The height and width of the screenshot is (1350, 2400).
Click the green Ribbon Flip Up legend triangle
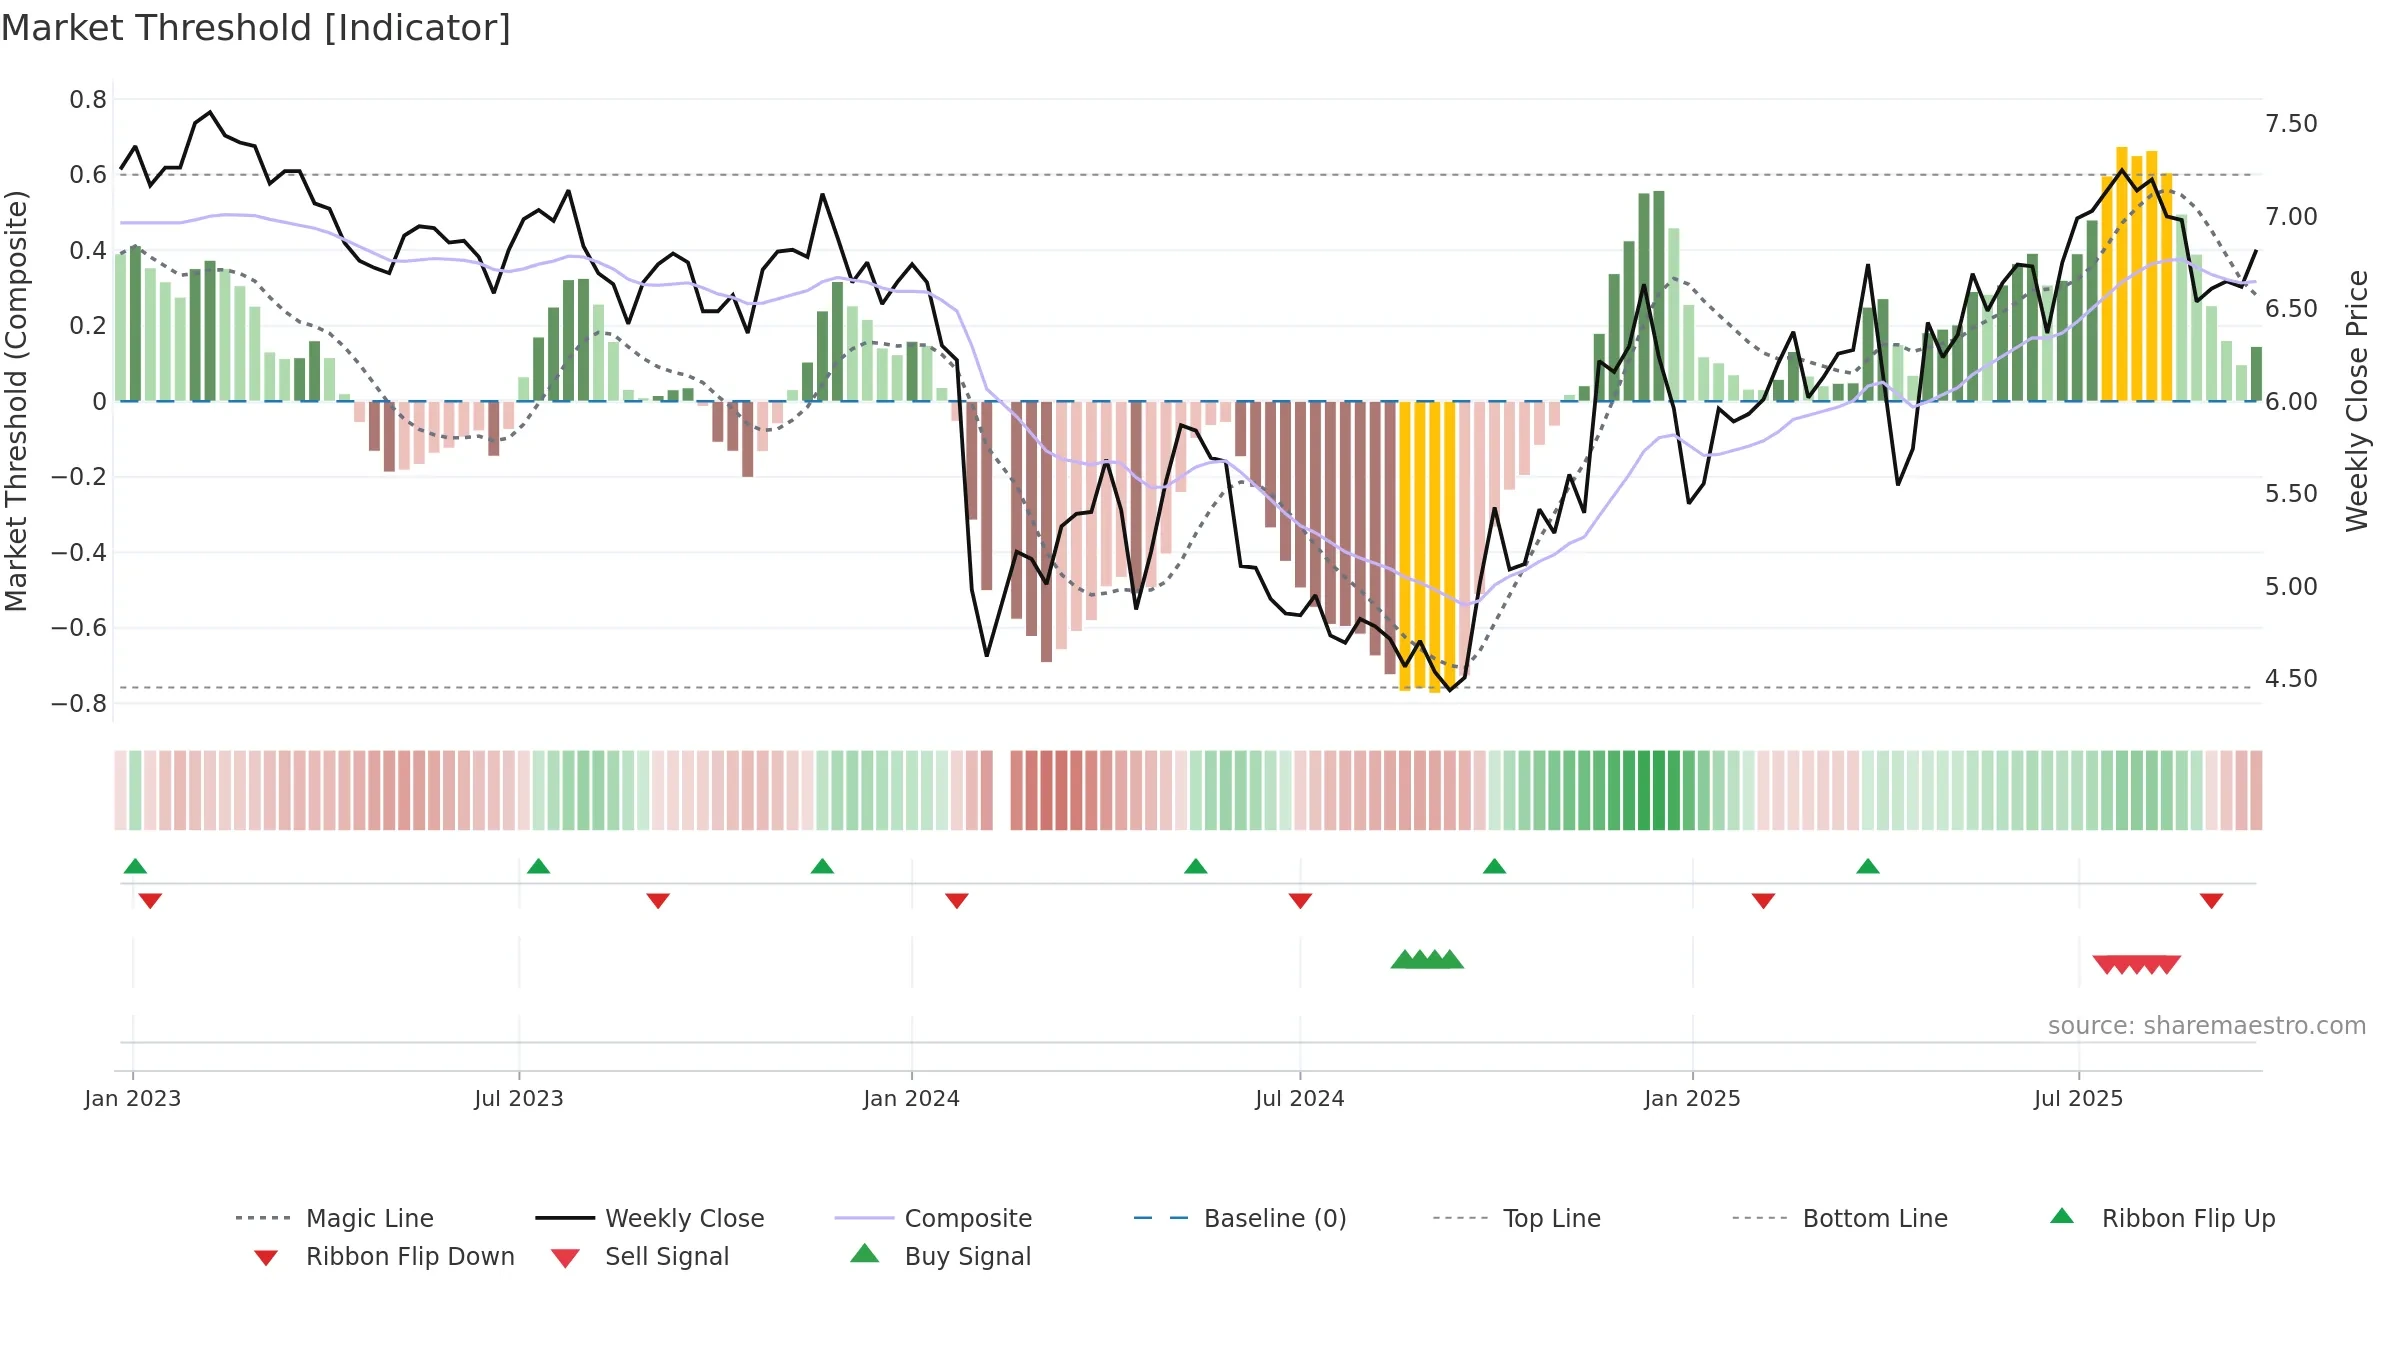pos(2062,1216)
